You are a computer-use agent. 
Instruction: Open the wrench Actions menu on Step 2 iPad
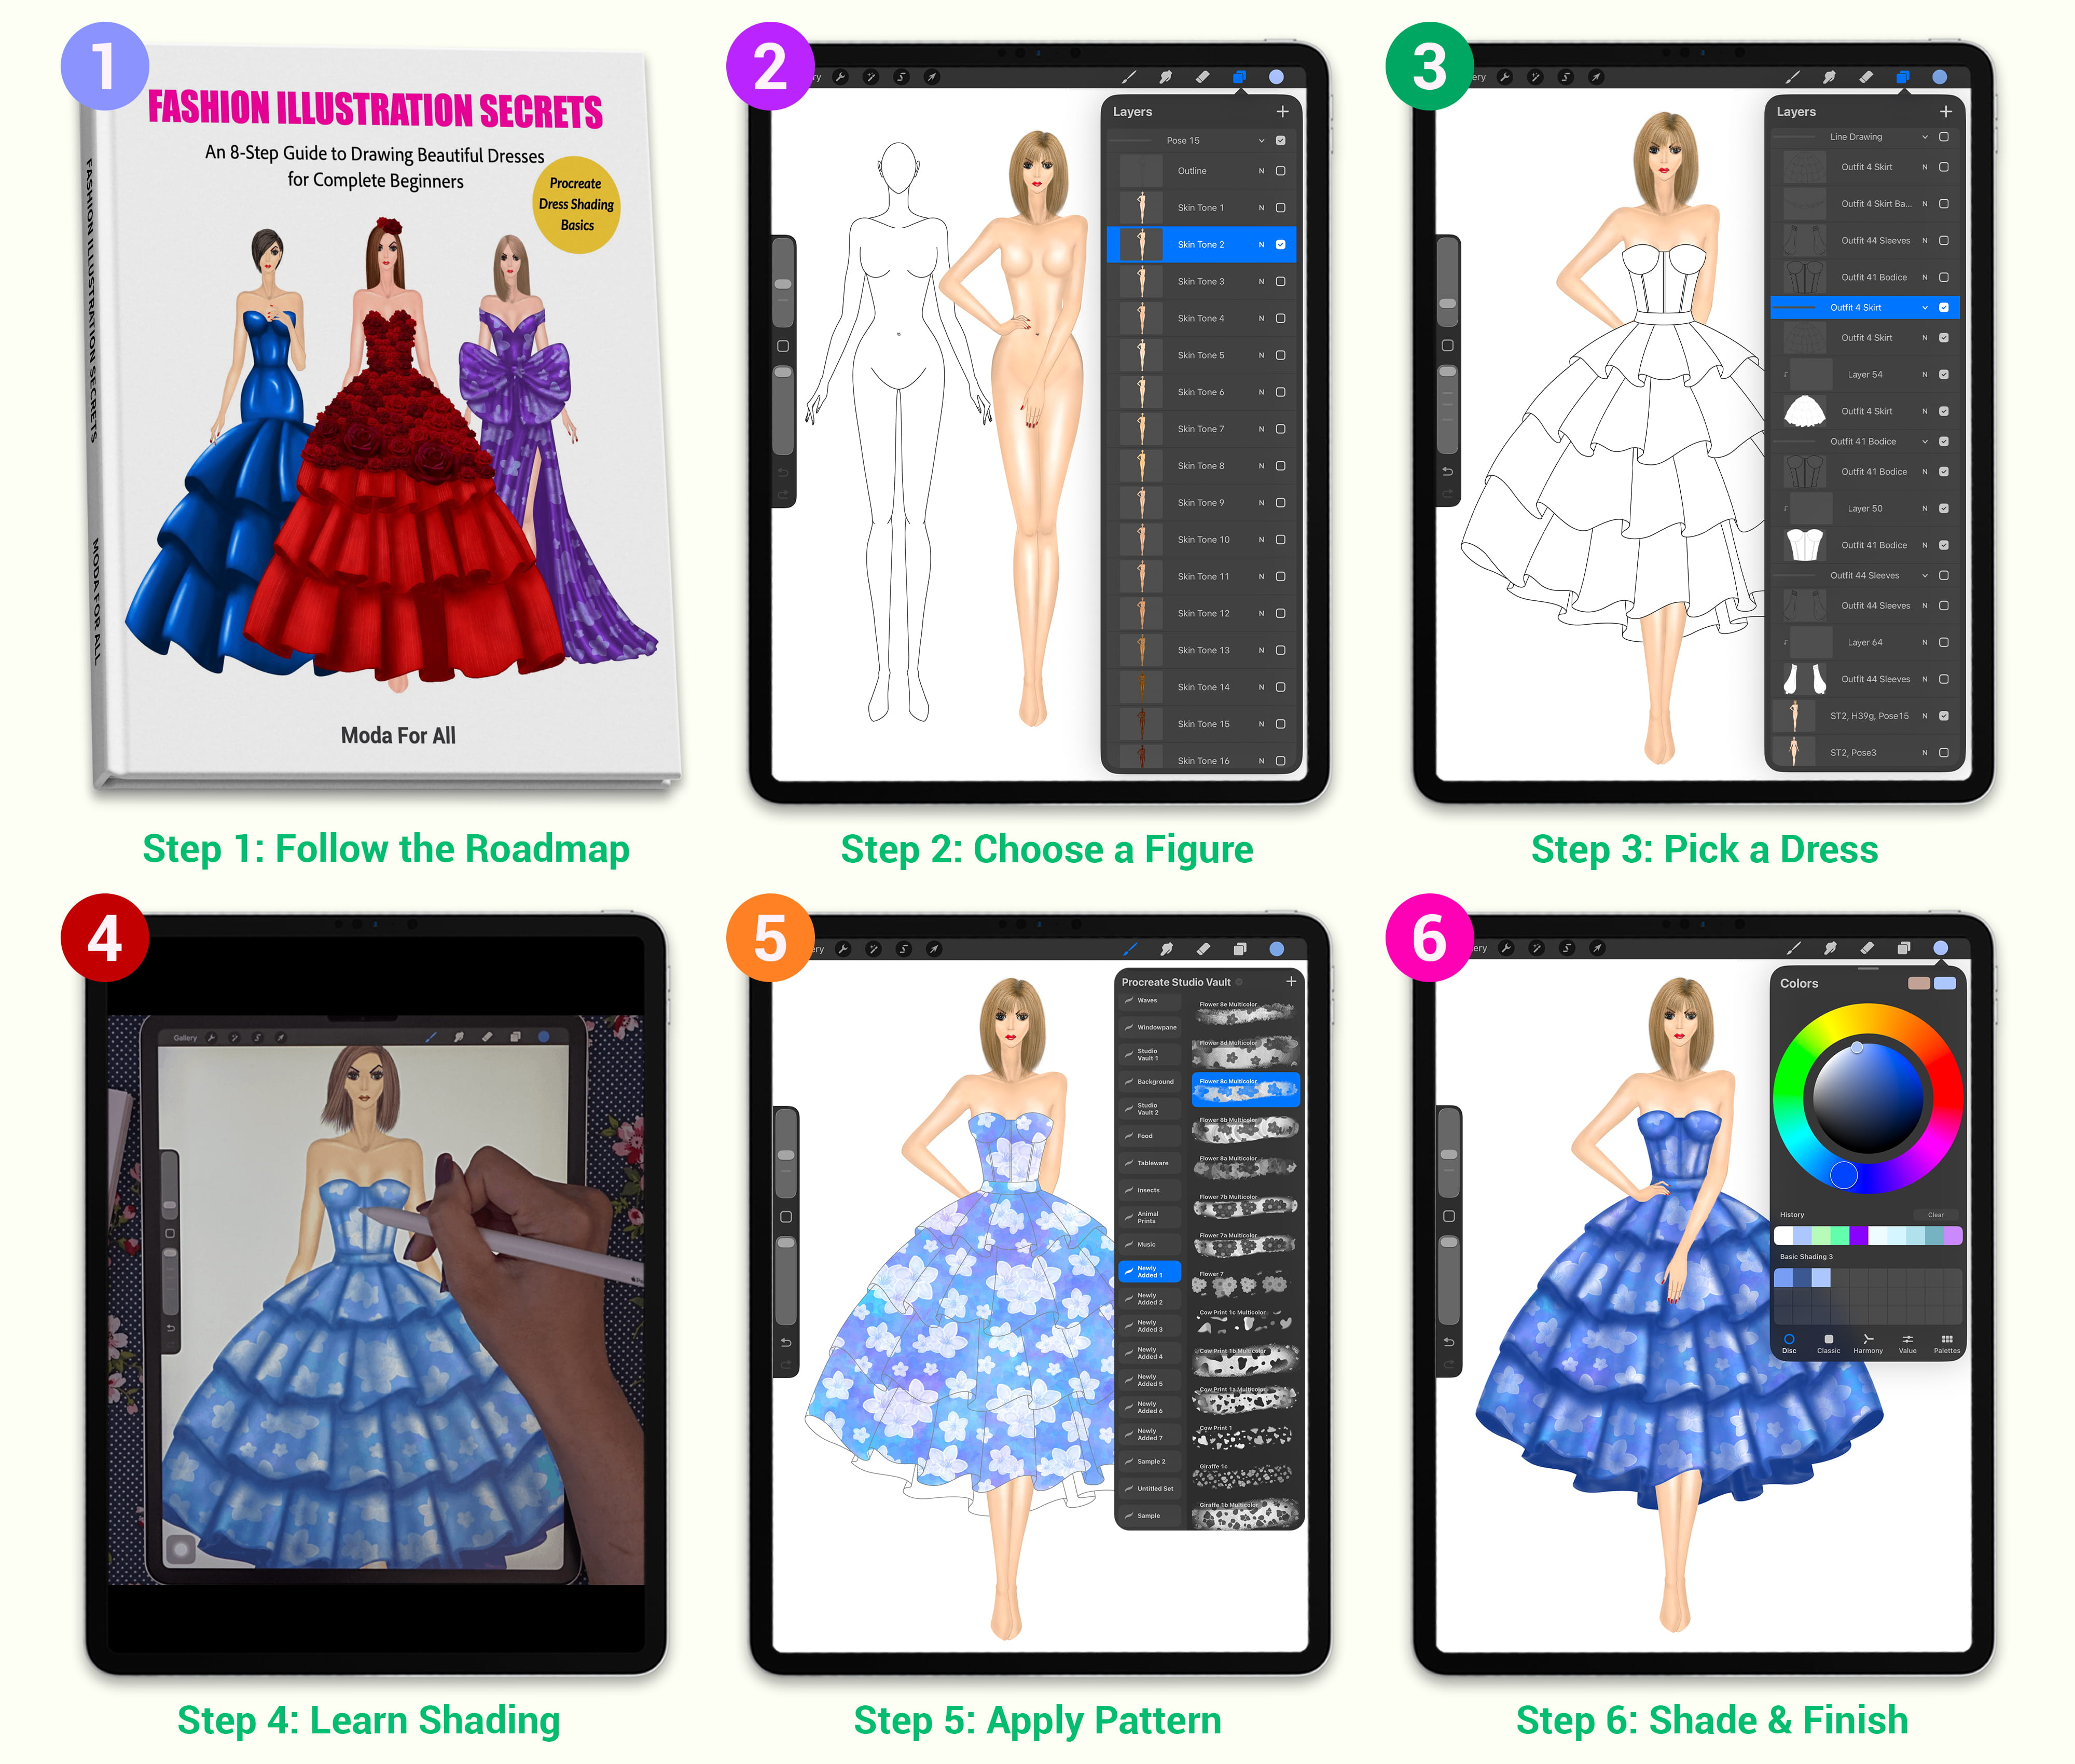(x=840, y=77)
